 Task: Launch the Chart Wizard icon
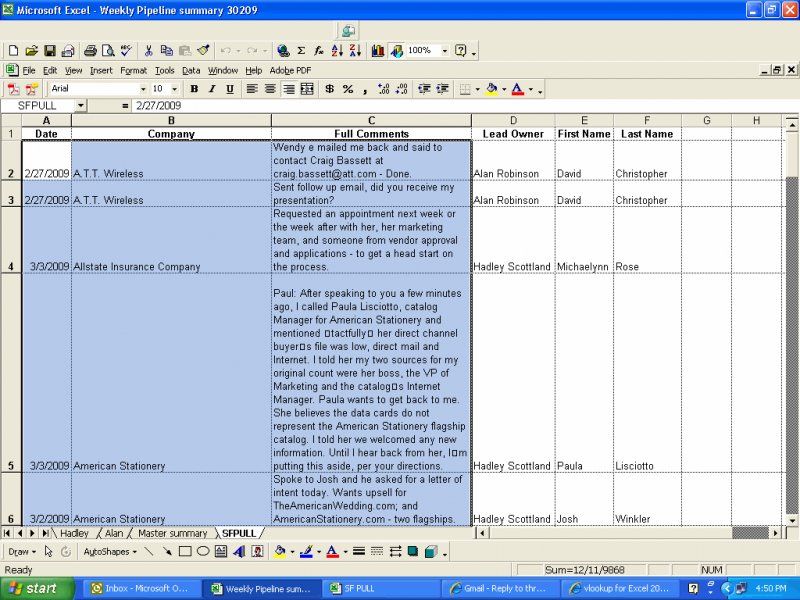tap(378, 51)
